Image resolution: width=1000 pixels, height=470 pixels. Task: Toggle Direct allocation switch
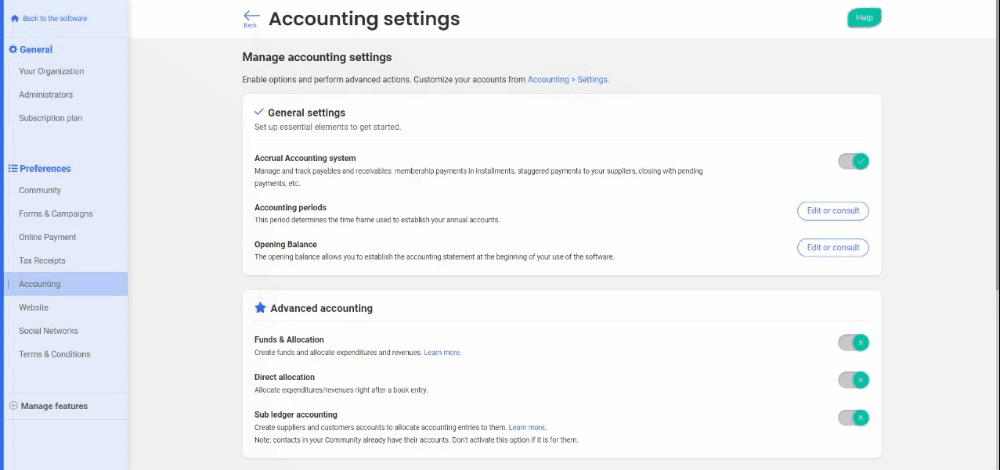(x=853, y=380)
